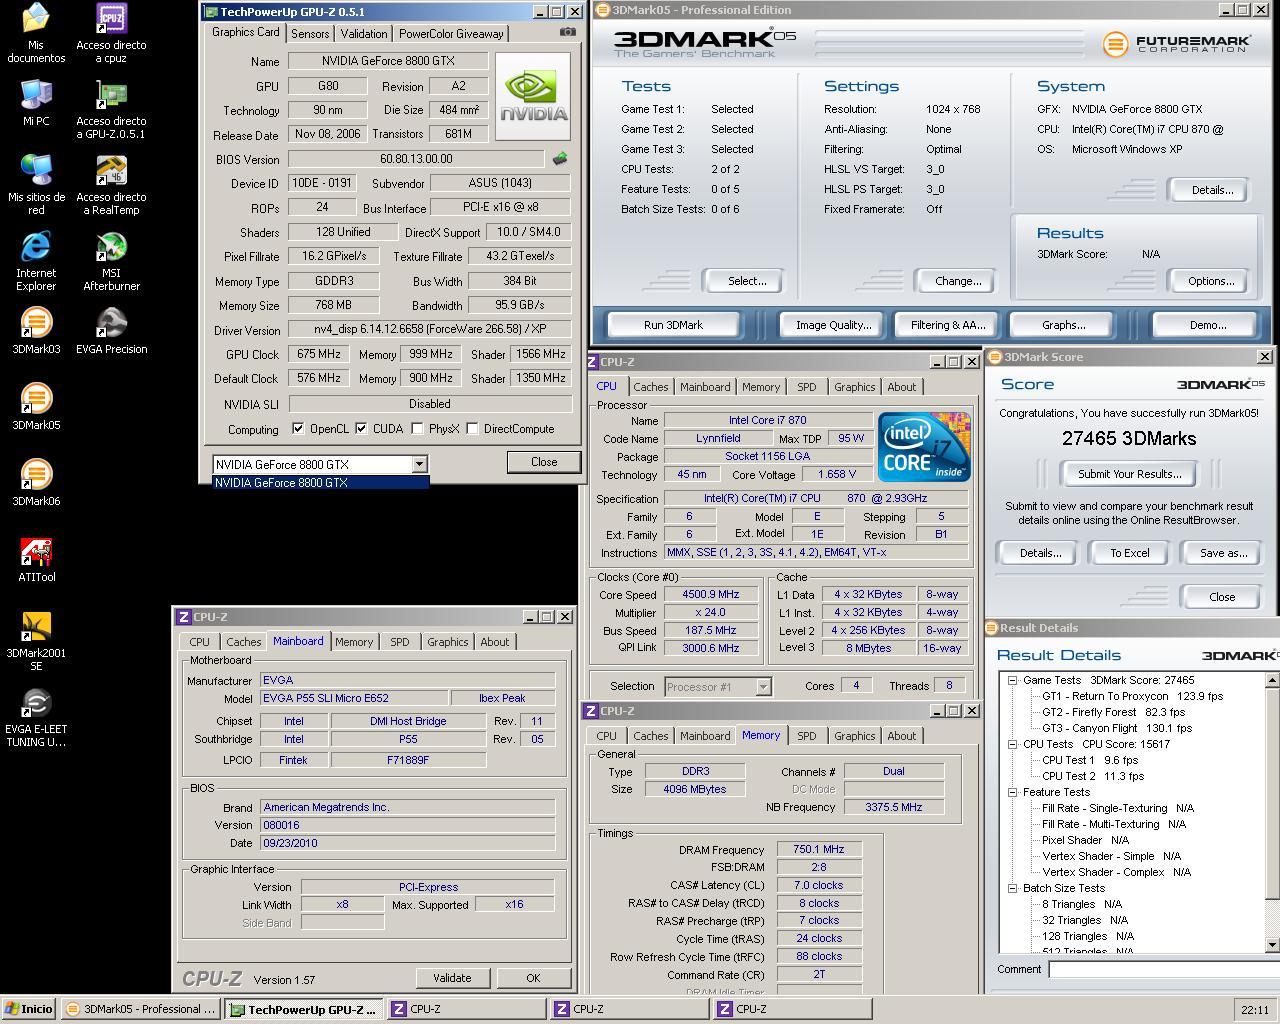The image size is (1280, 1024).
Task: Click Close button in GPU-Z window
Action: 544,462
